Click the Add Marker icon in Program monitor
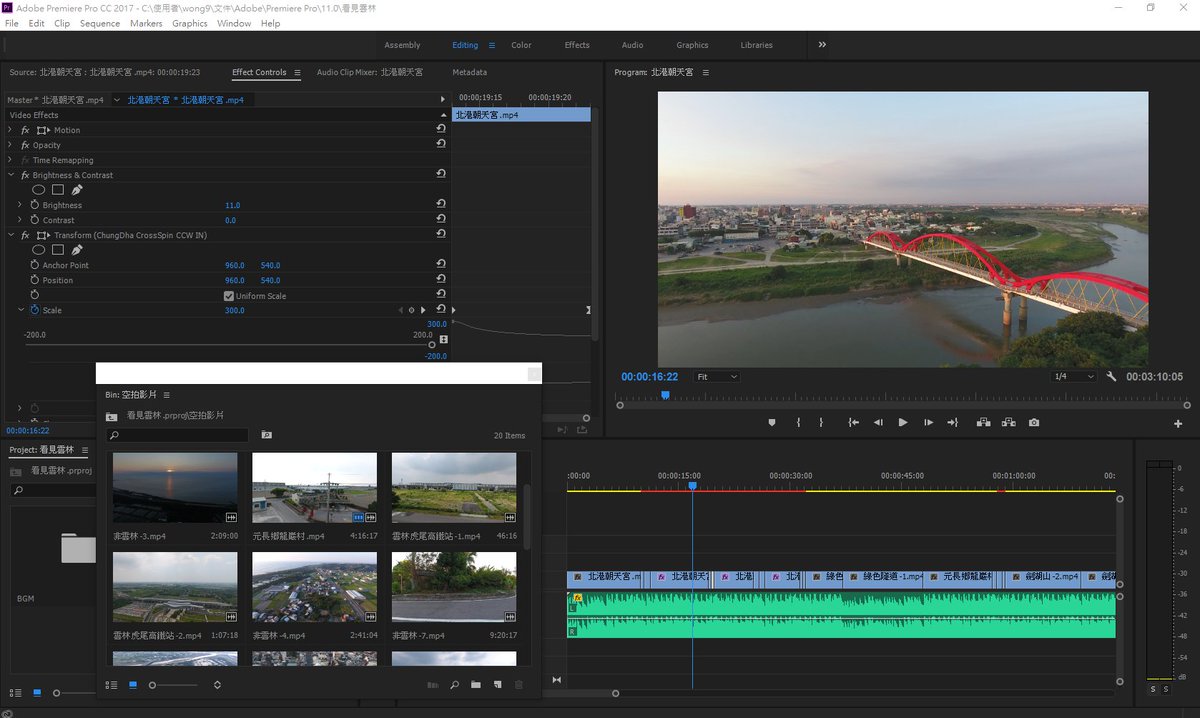 click(x=771, y=423)
